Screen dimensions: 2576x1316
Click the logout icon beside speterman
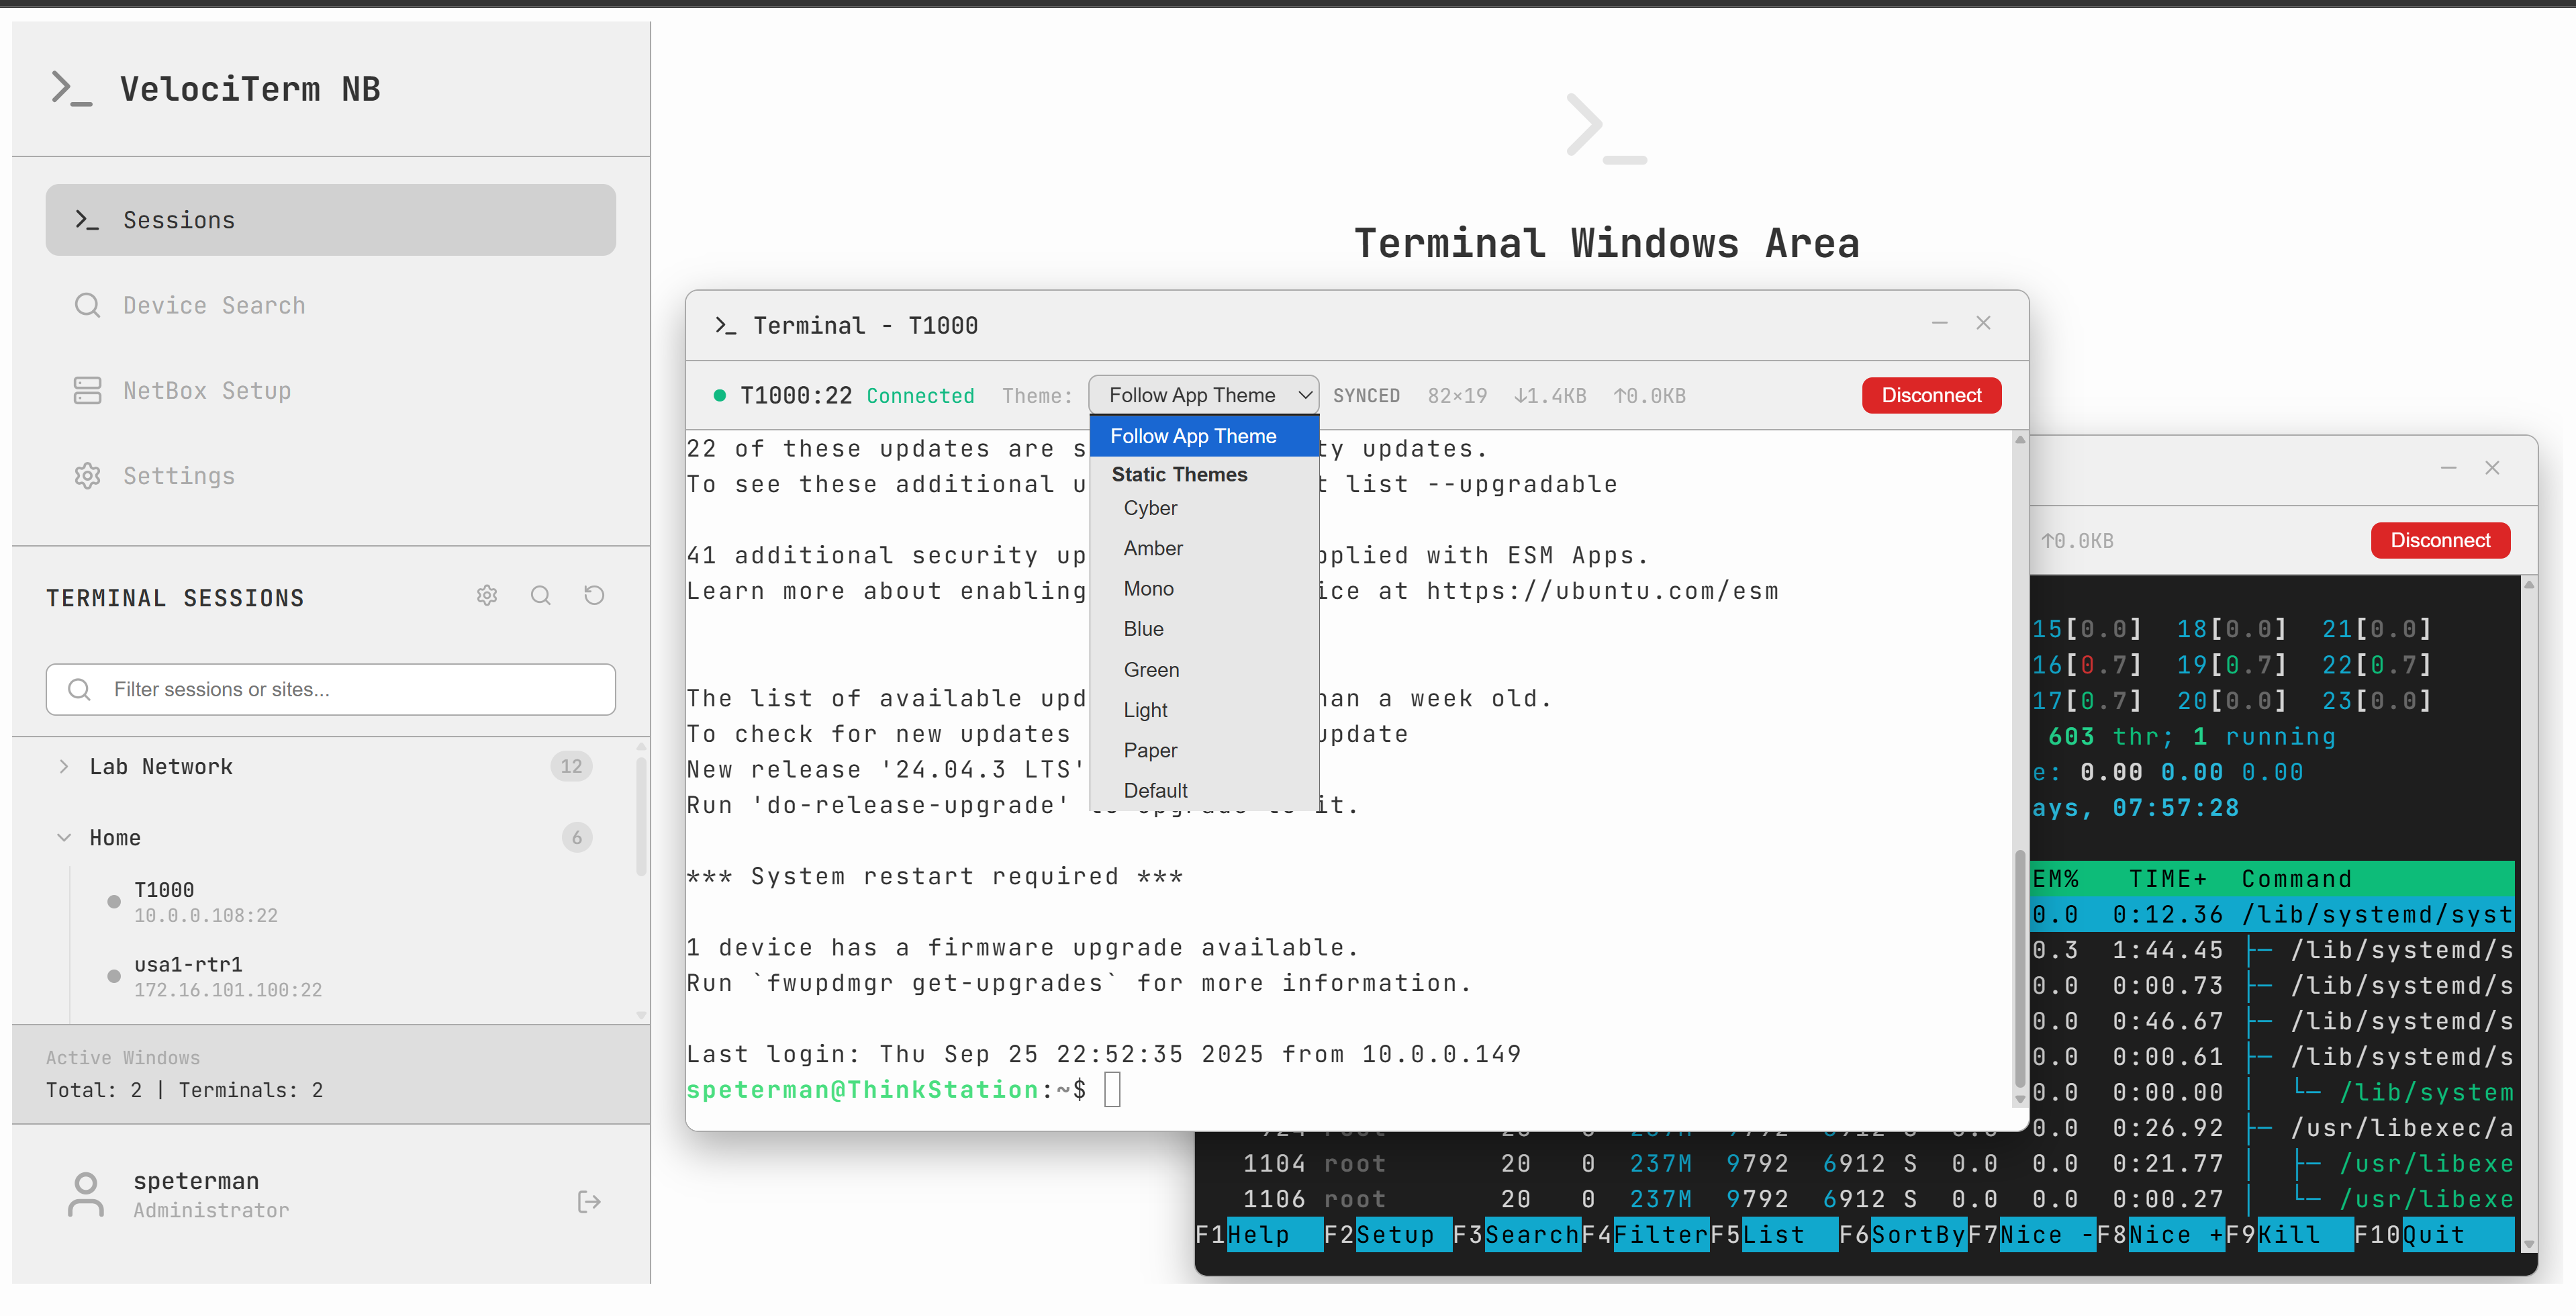coord(589,1201)
